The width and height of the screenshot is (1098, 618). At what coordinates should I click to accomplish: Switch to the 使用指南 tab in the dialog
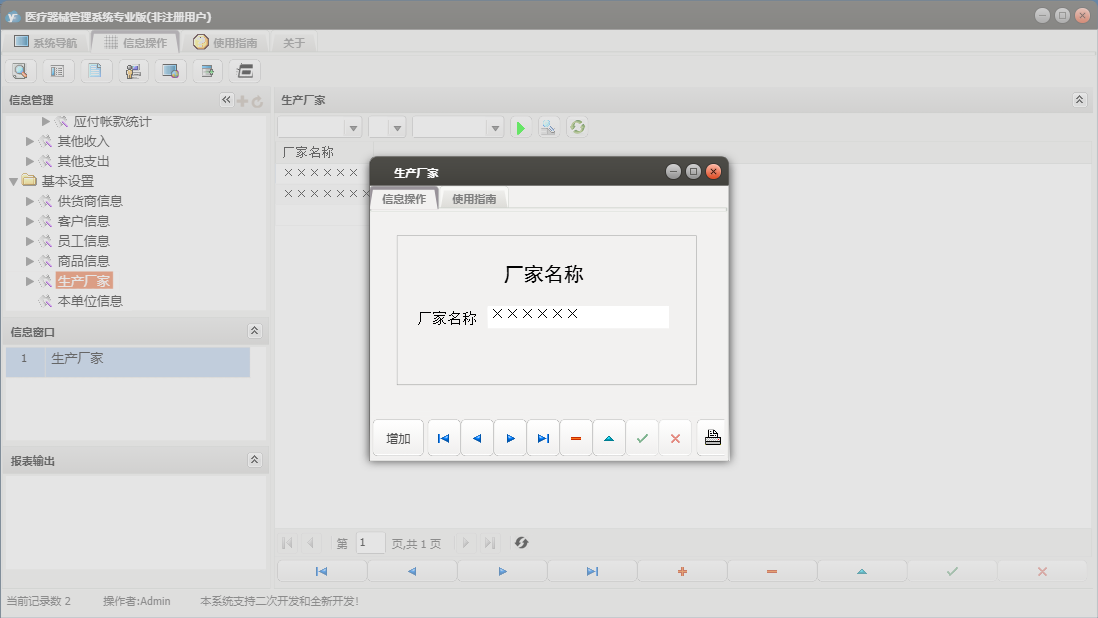pyautogui.click(x=473, y=198)
